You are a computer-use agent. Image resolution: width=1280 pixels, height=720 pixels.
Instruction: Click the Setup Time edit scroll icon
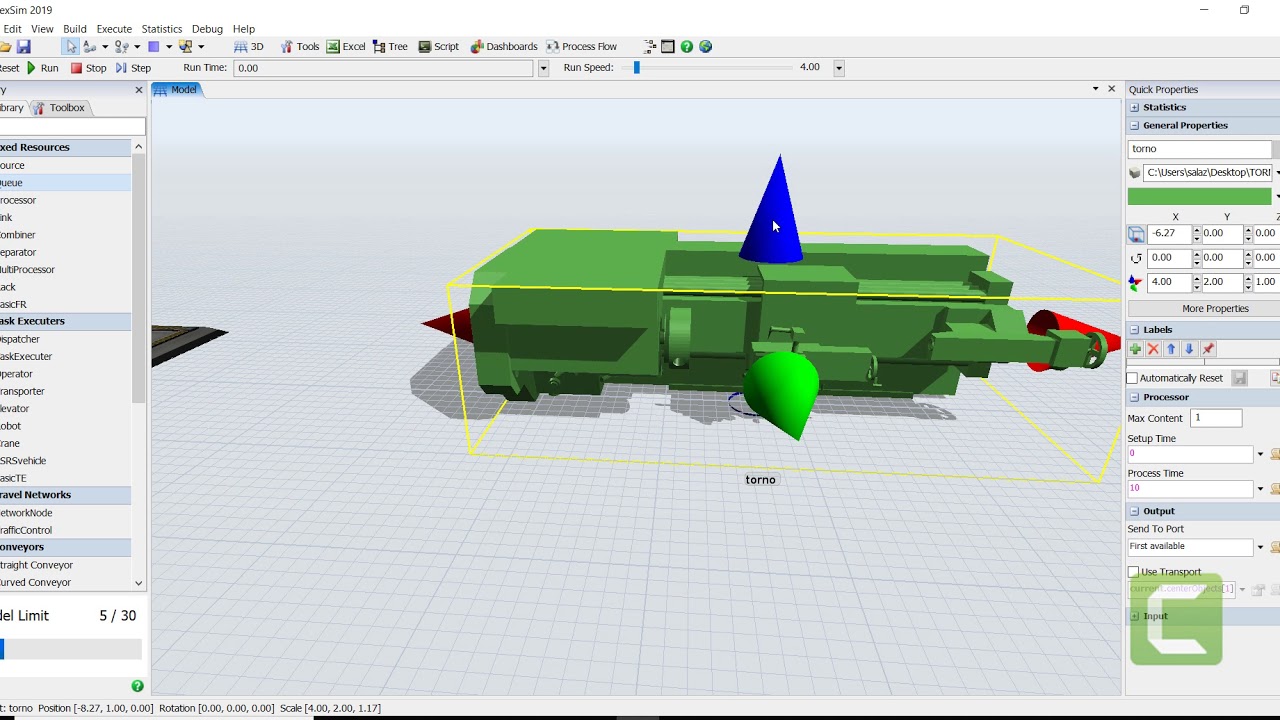1275,454
